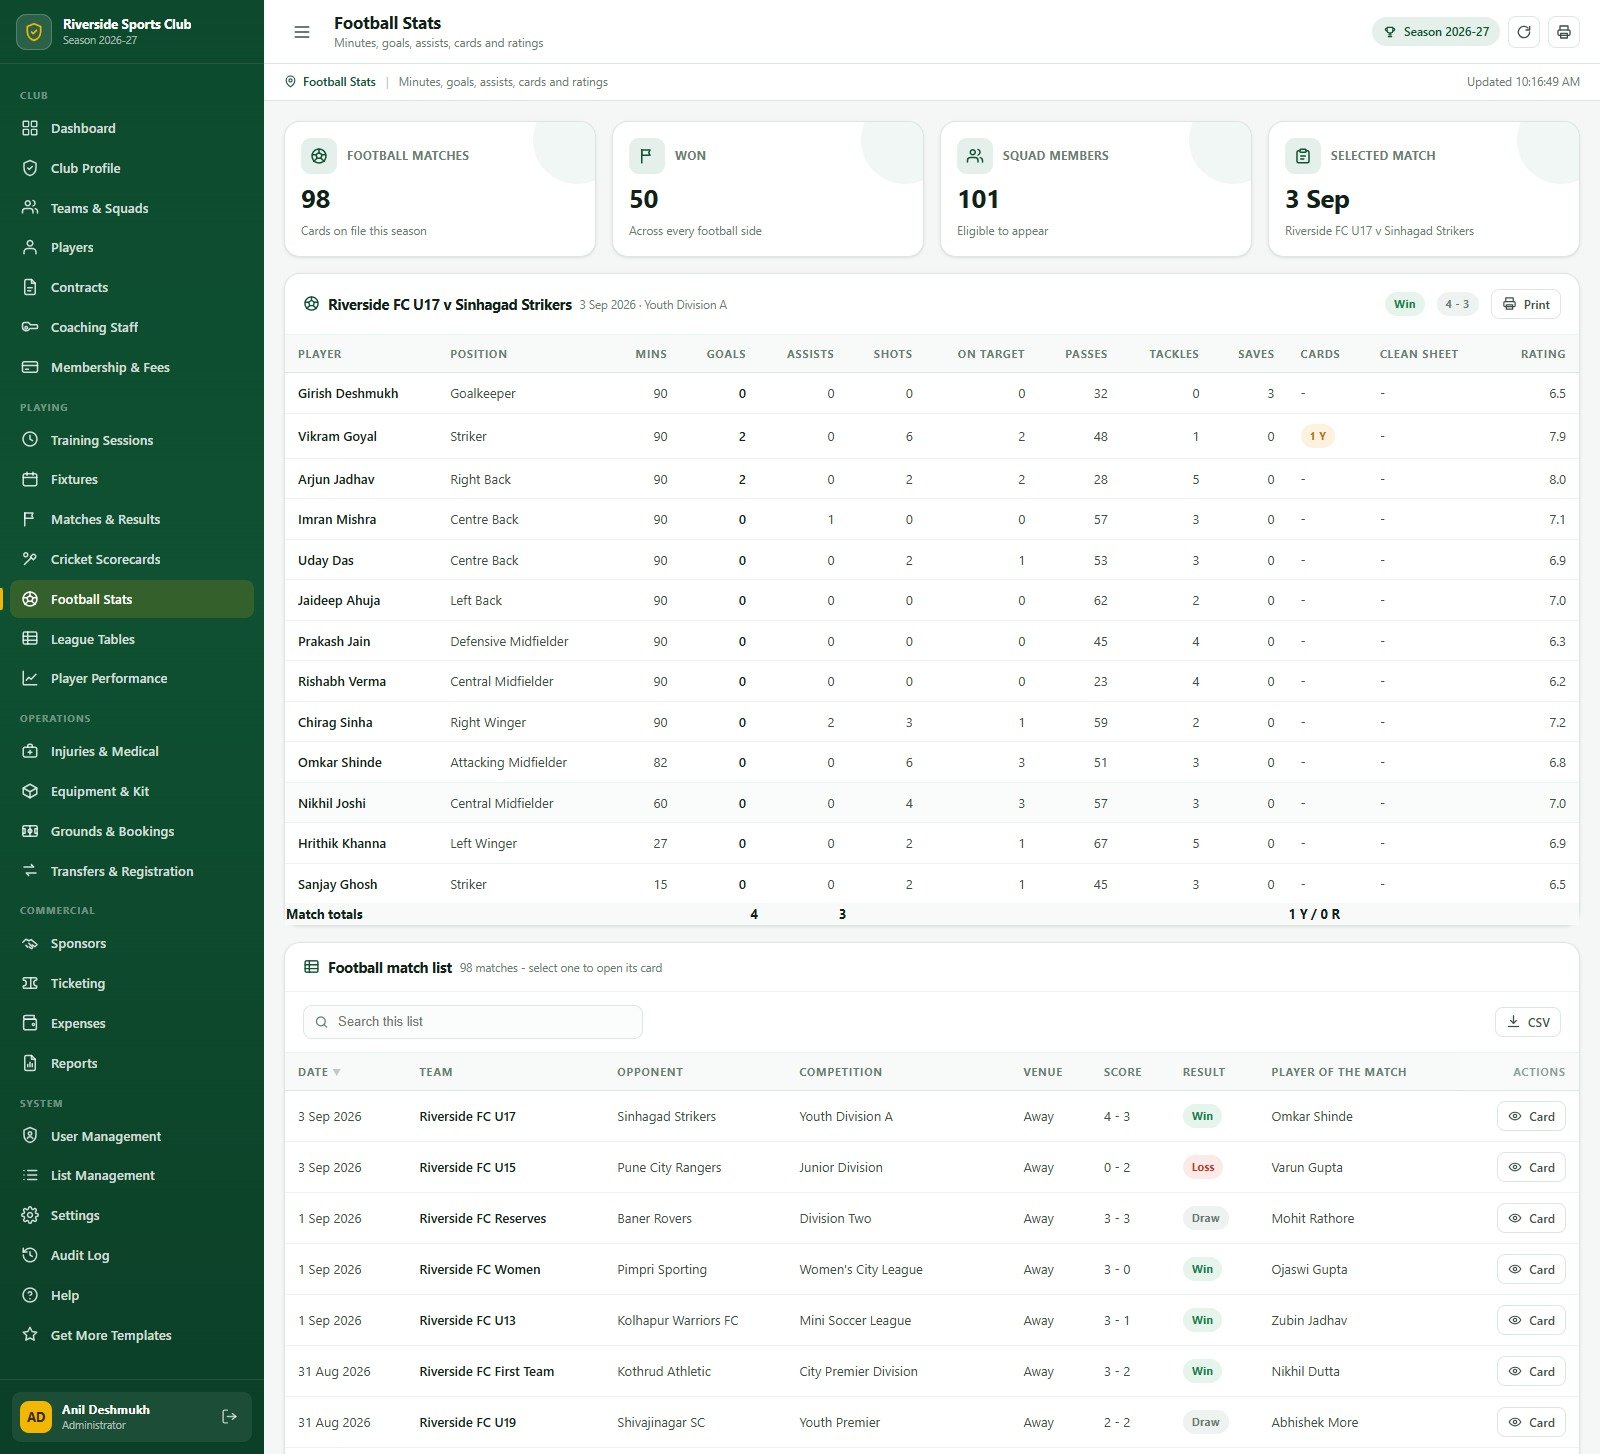
Task: Click the Training Sessions clock icon
Action: 30,440
